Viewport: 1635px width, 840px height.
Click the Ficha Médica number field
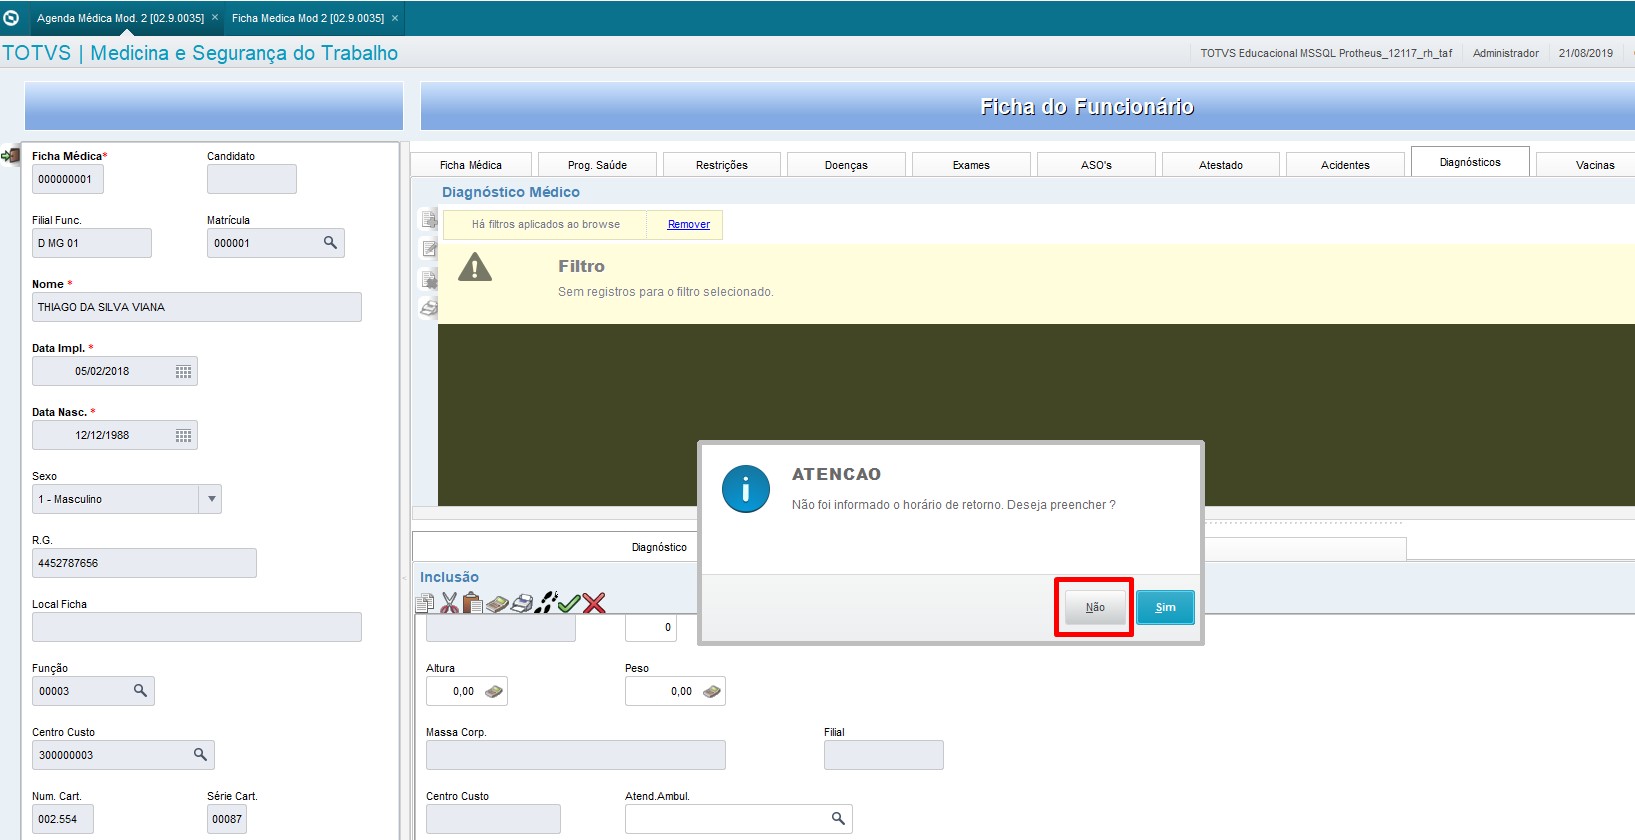coord(68,179)
